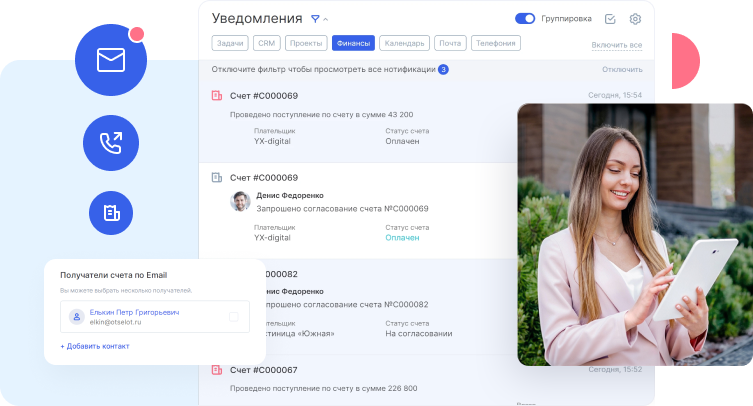The image size is (753, 406).
Task: Click red invoice icon beside Счет #C000067
Action: pos(216,370)
